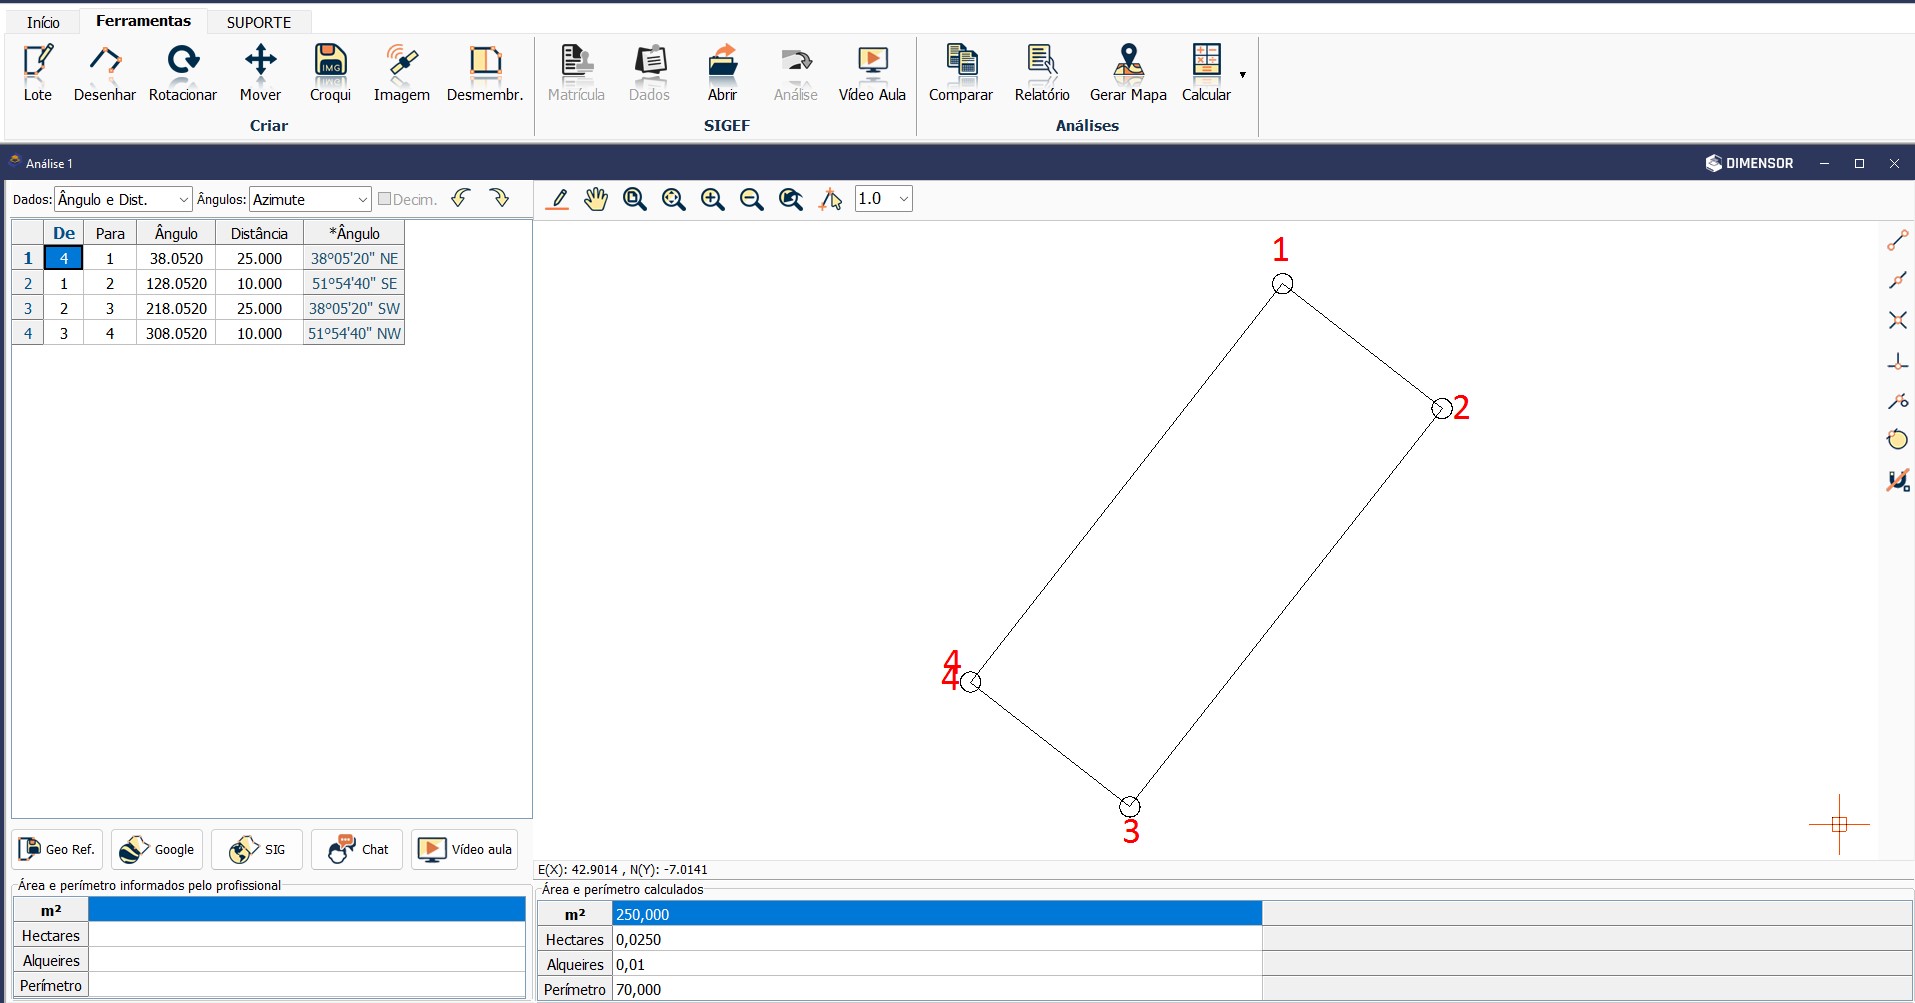Select the 25.000 distance cell in row 1

[259, 258]
